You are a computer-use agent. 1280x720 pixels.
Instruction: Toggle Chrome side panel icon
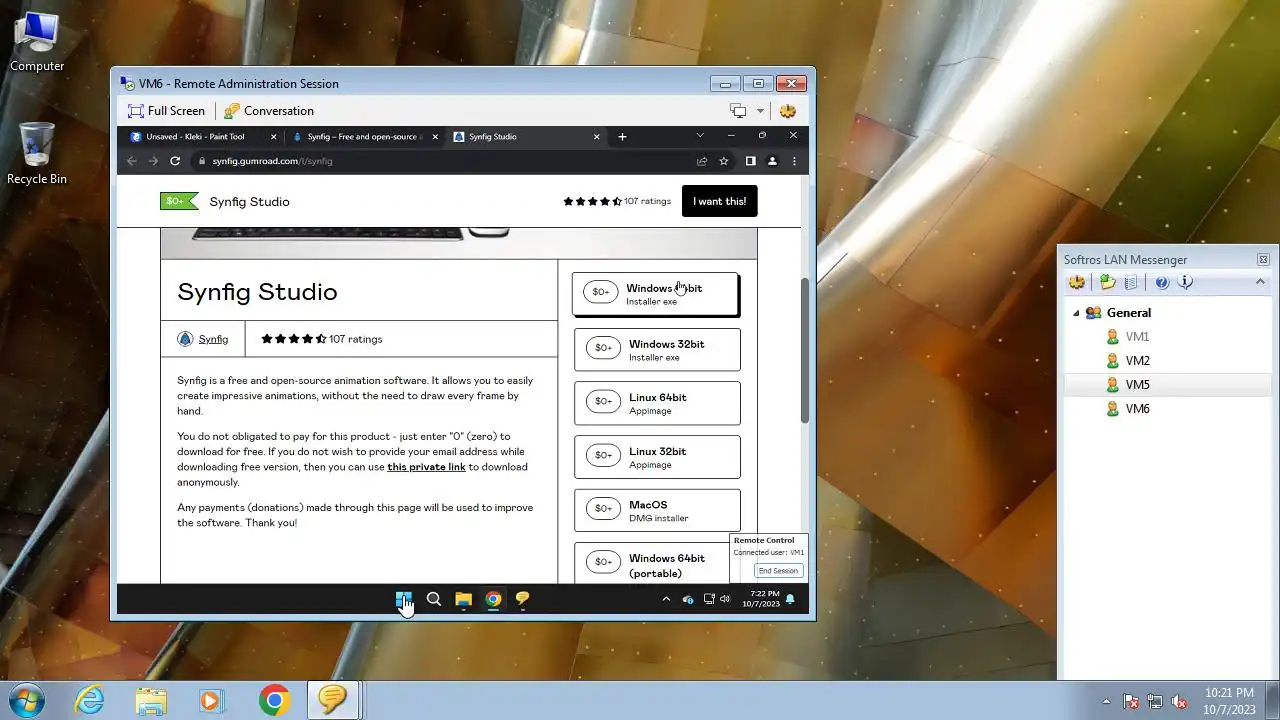click(750, 161)
